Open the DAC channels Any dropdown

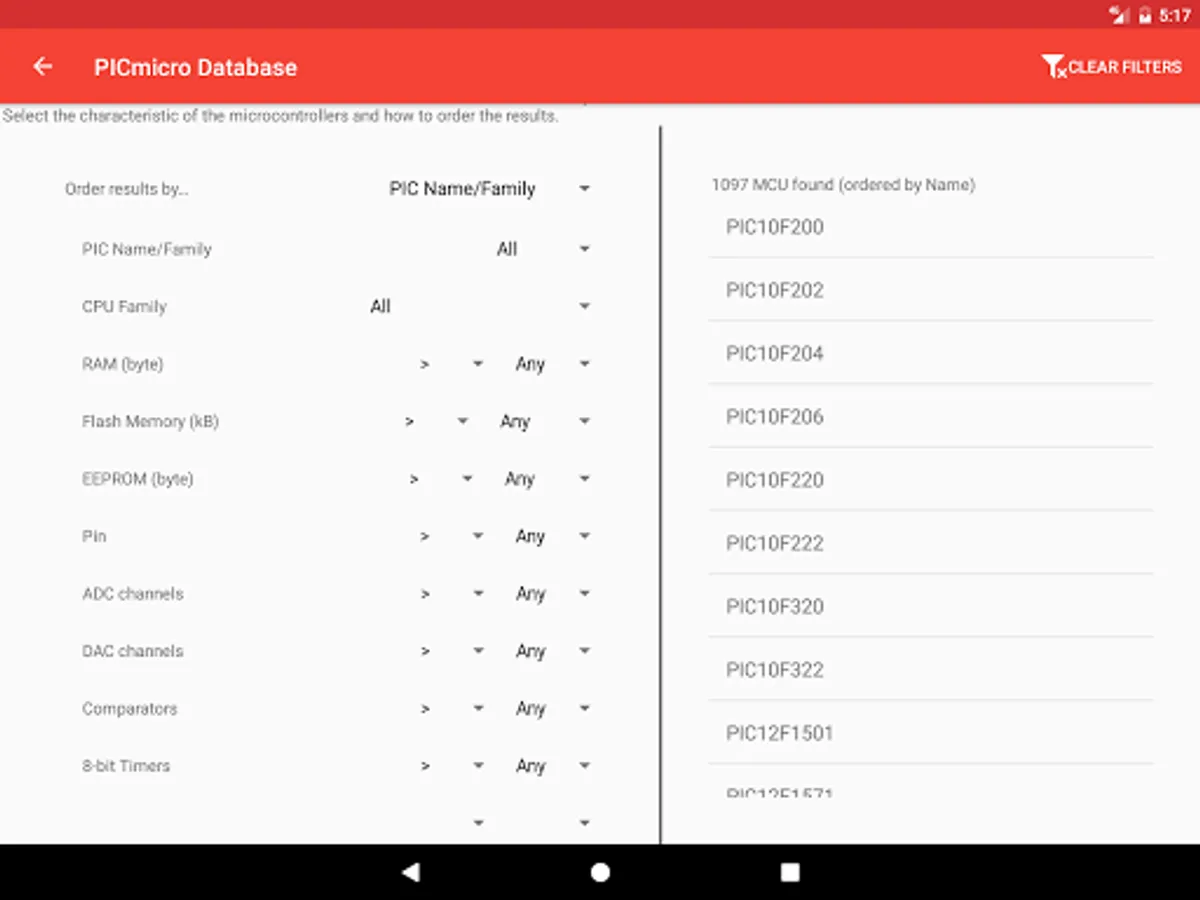553,651
